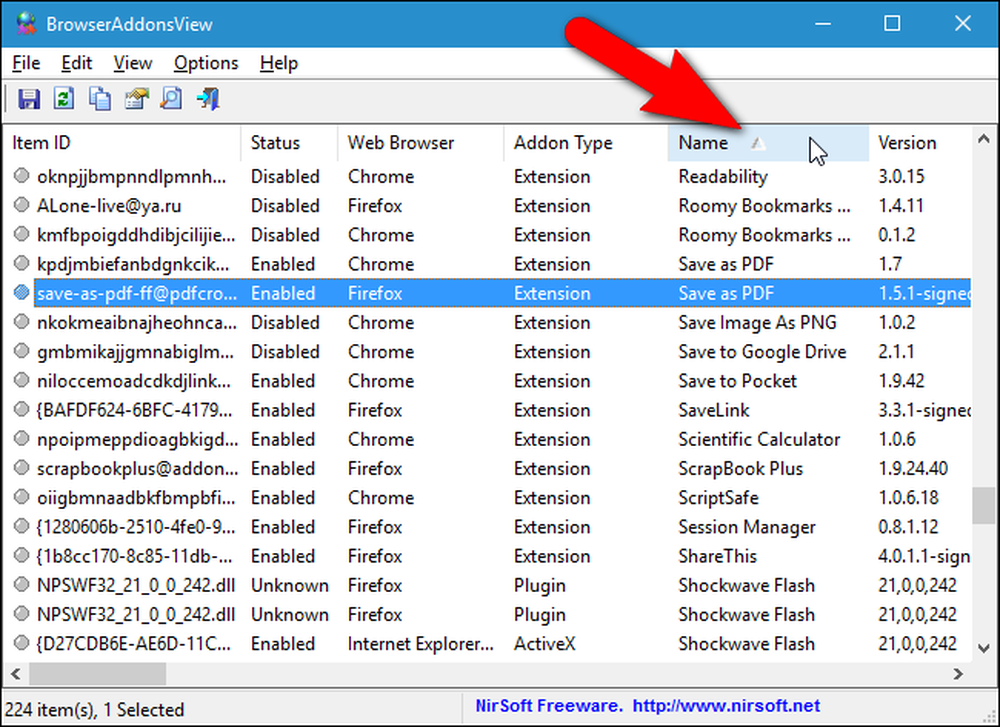Select the circle icon beside ALone-live@ya.ru
This screenshot has width=1000, height=727.
pyautogui.click(x=22, y=205)
